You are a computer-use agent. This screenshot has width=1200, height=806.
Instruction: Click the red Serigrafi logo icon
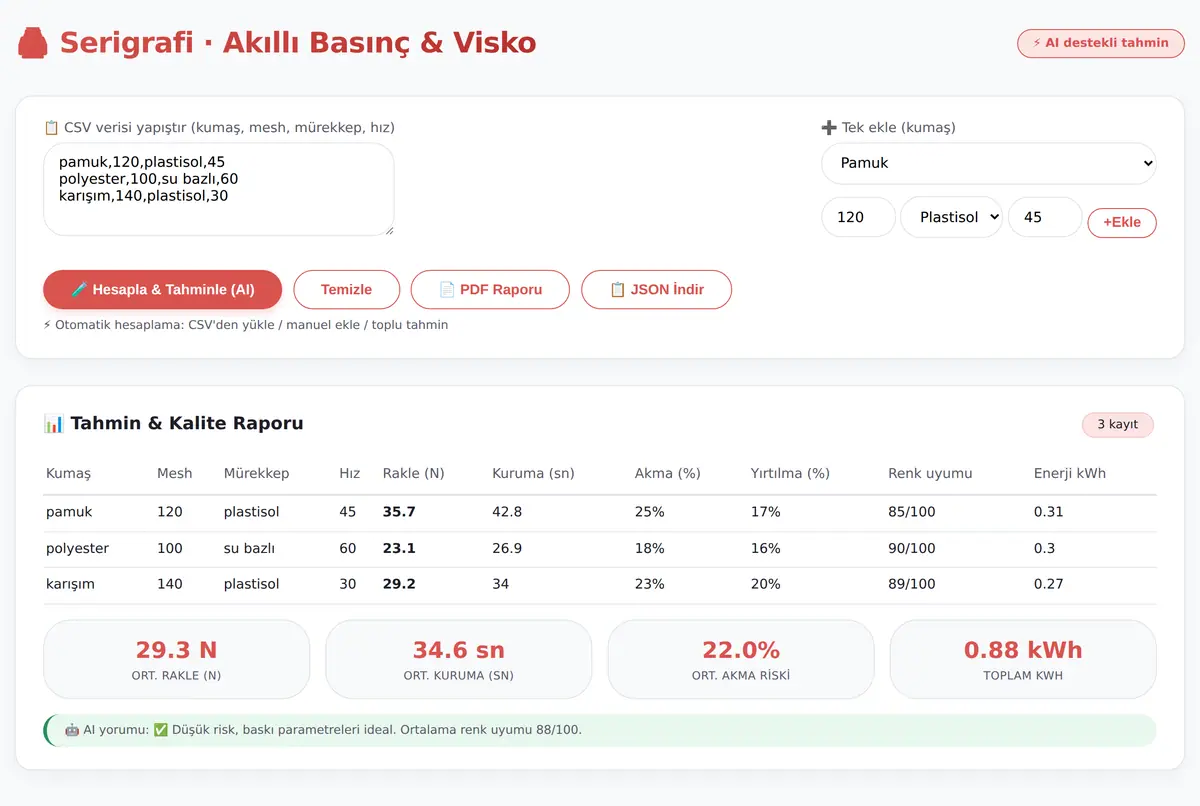[33, 43]
